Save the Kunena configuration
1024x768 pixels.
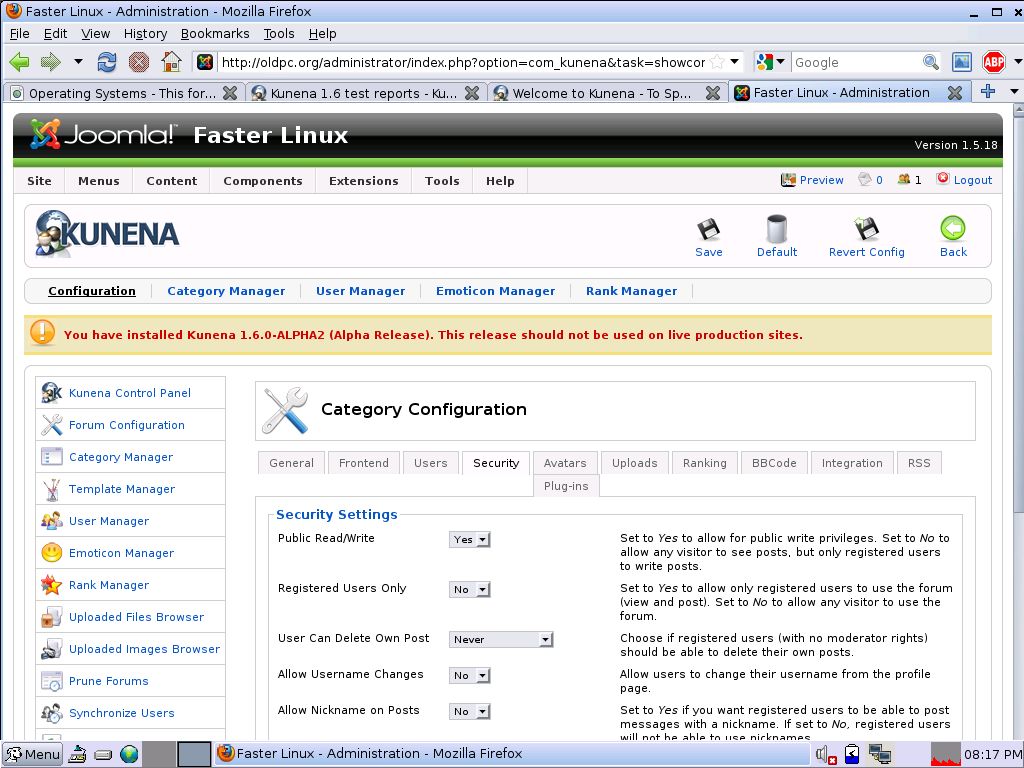point(709,237)
